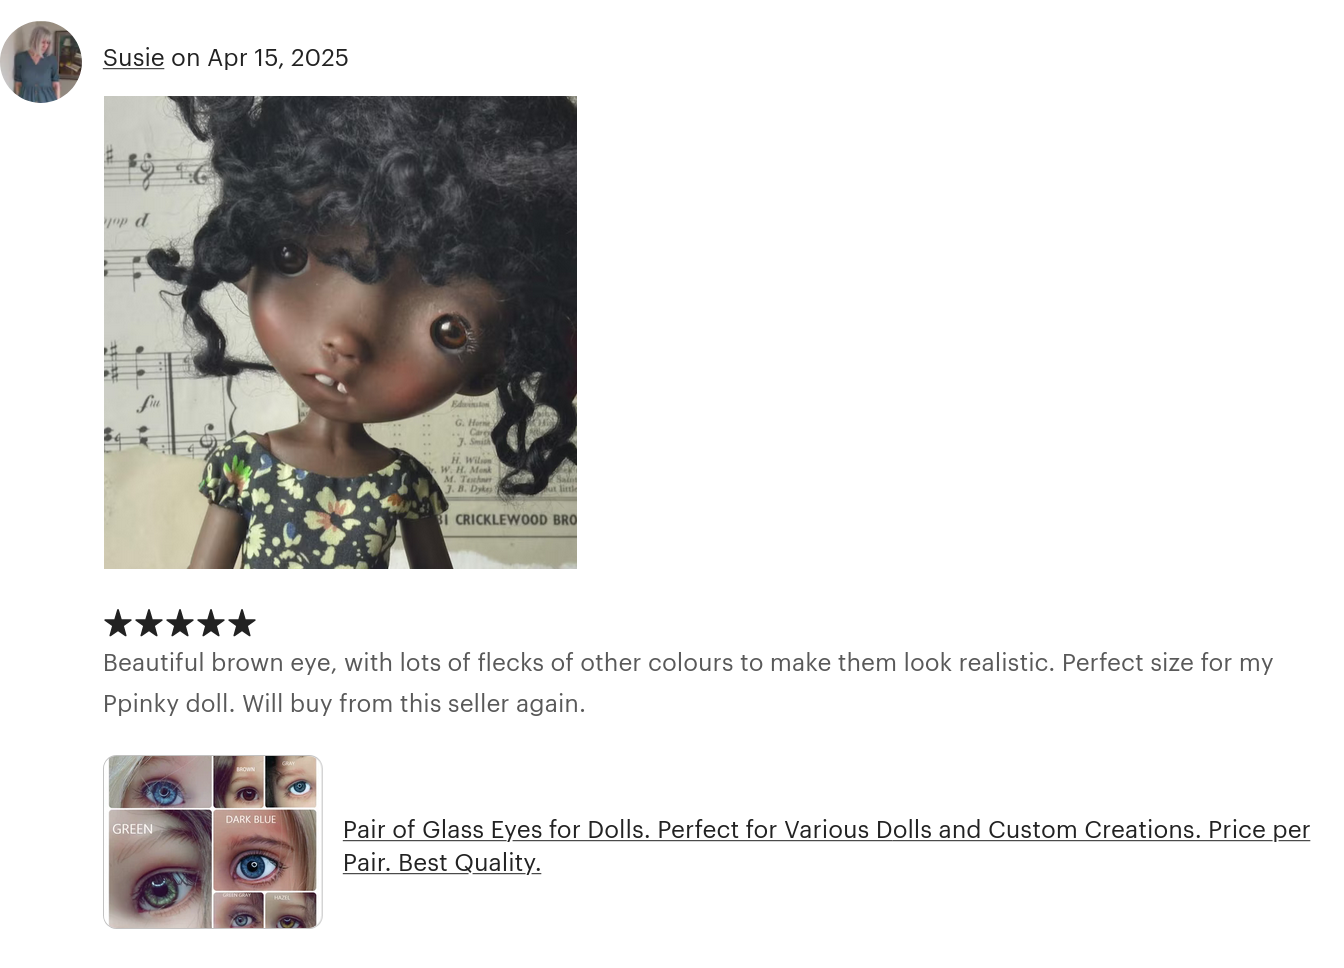1344x968 pixels.
Task: Click the second star in the rating
Action: tap(149, 622)
